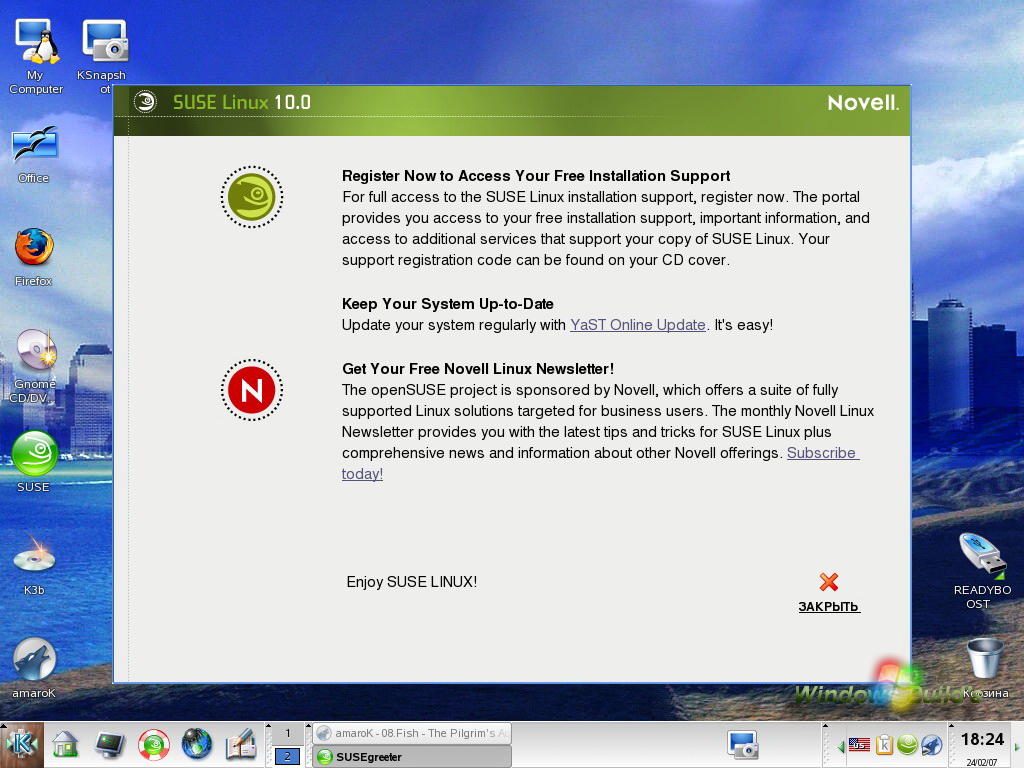Click the Novell logo in the greeter header
This screenshot has height=768, width=1024.
(863, 103)
